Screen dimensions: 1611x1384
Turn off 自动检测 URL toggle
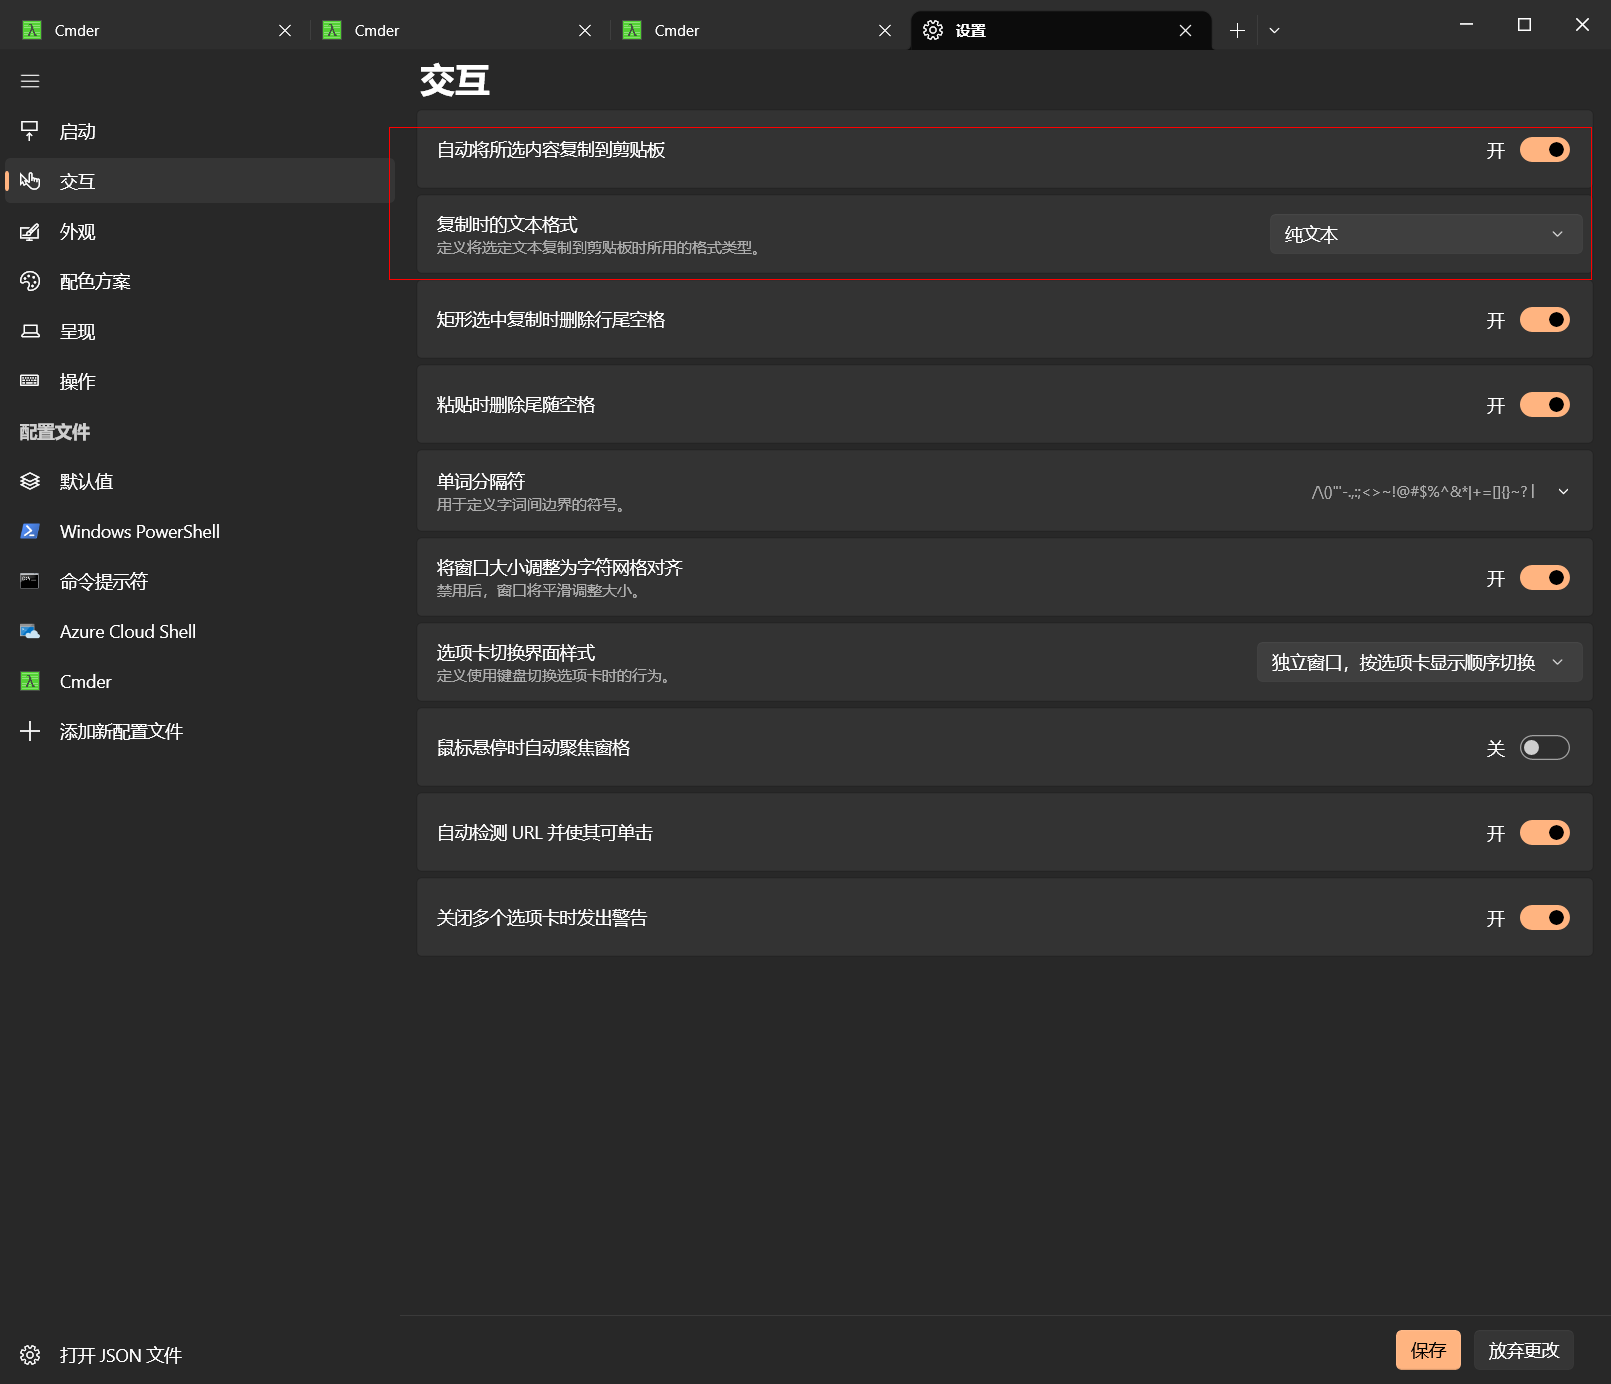pos(1544,833)
